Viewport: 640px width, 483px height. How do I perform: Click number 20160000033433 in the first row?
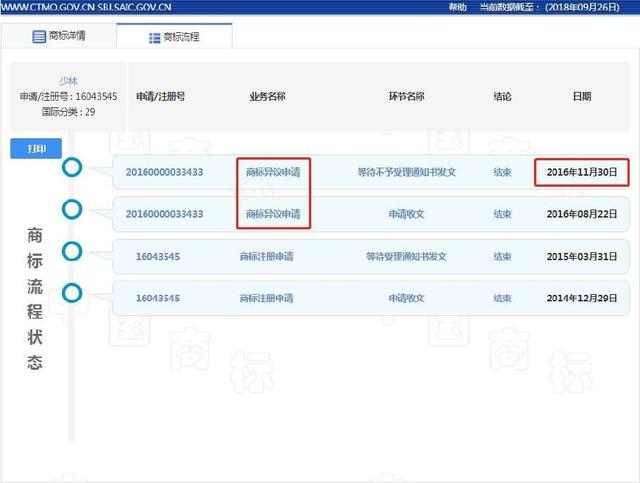coord(164,172)
